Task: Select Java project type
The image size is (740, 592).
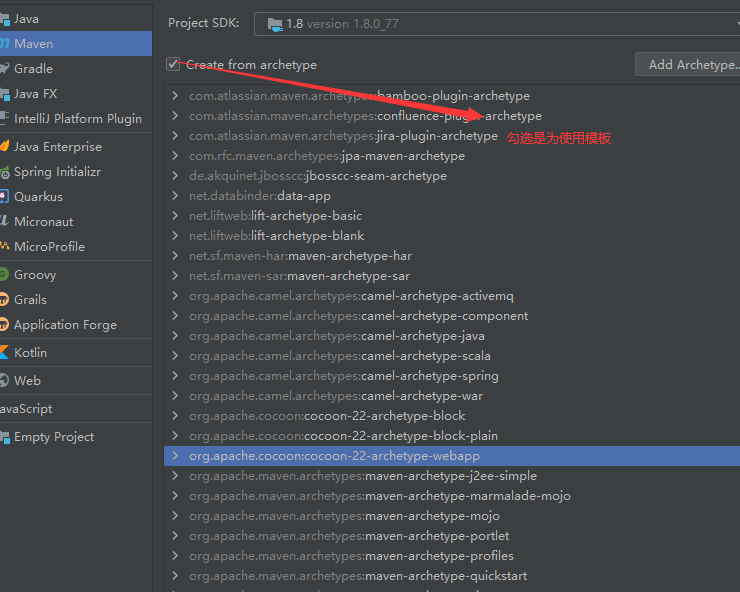Action: (x=76, y=19)
